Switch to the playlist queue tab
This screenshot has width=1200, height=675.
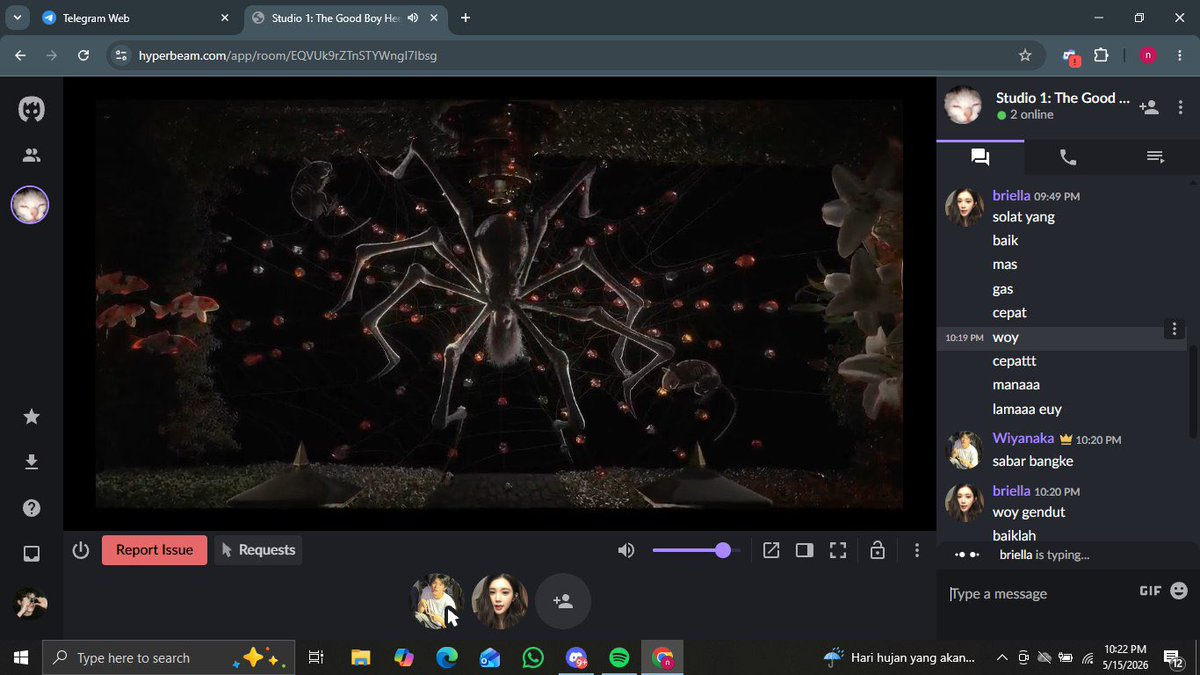tap(1155, 157)
